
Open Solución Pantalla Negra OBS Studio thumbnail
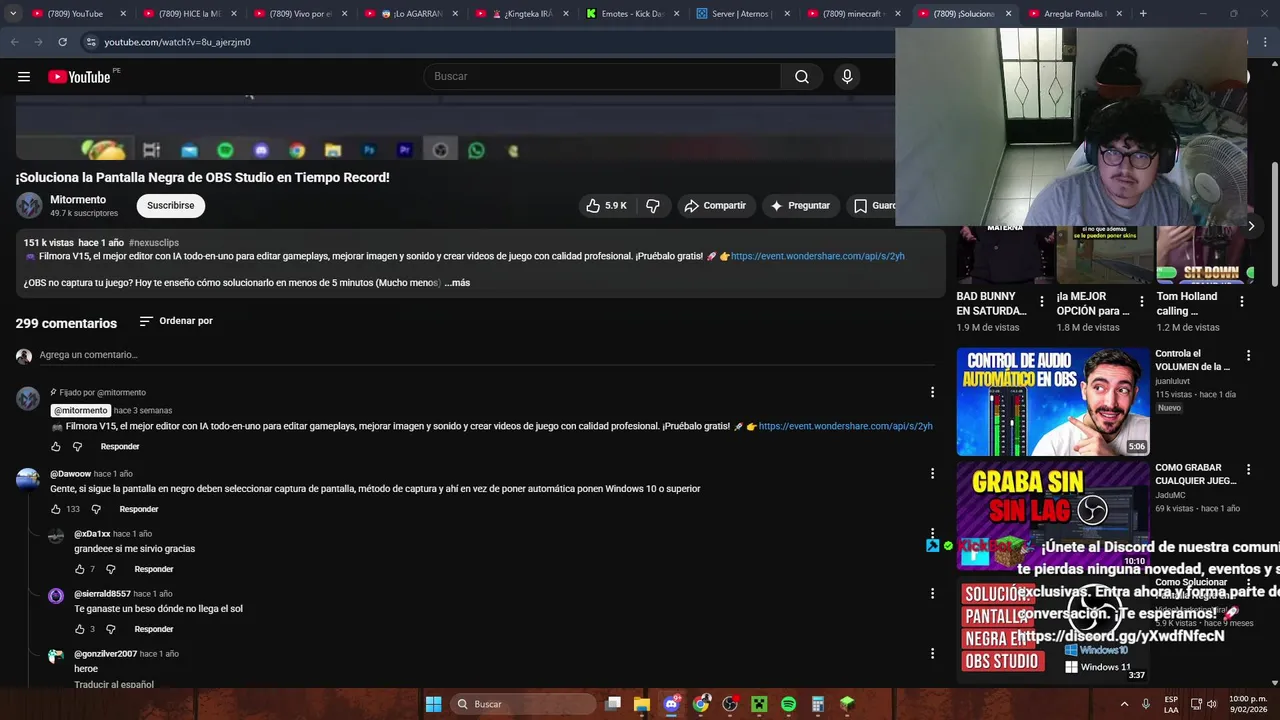1053,630
